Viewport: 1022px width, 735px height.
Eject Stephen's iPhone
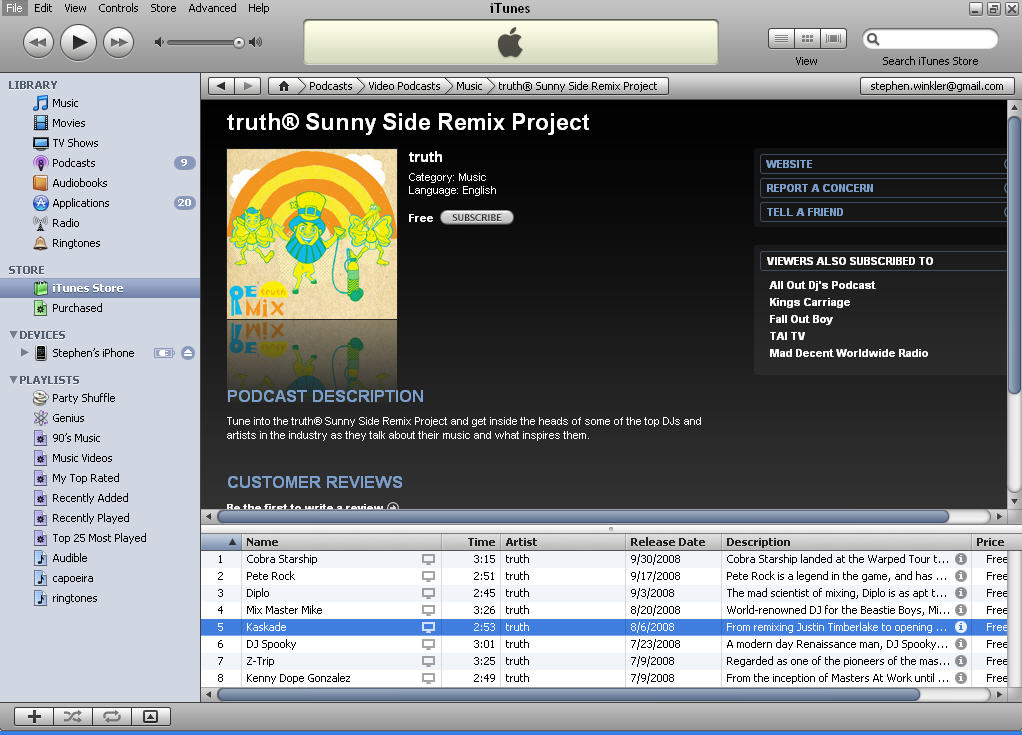(188, 353)
